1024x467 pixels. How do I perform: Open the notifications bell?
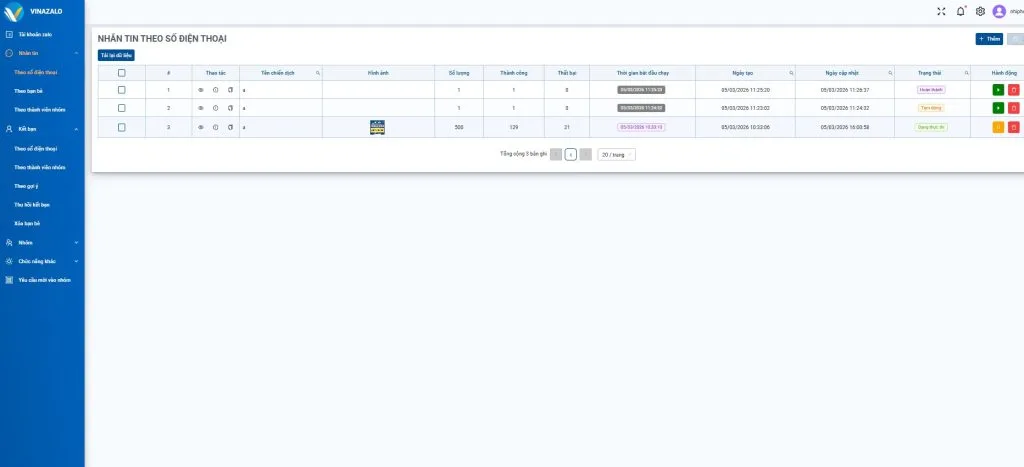pos(961,11)
